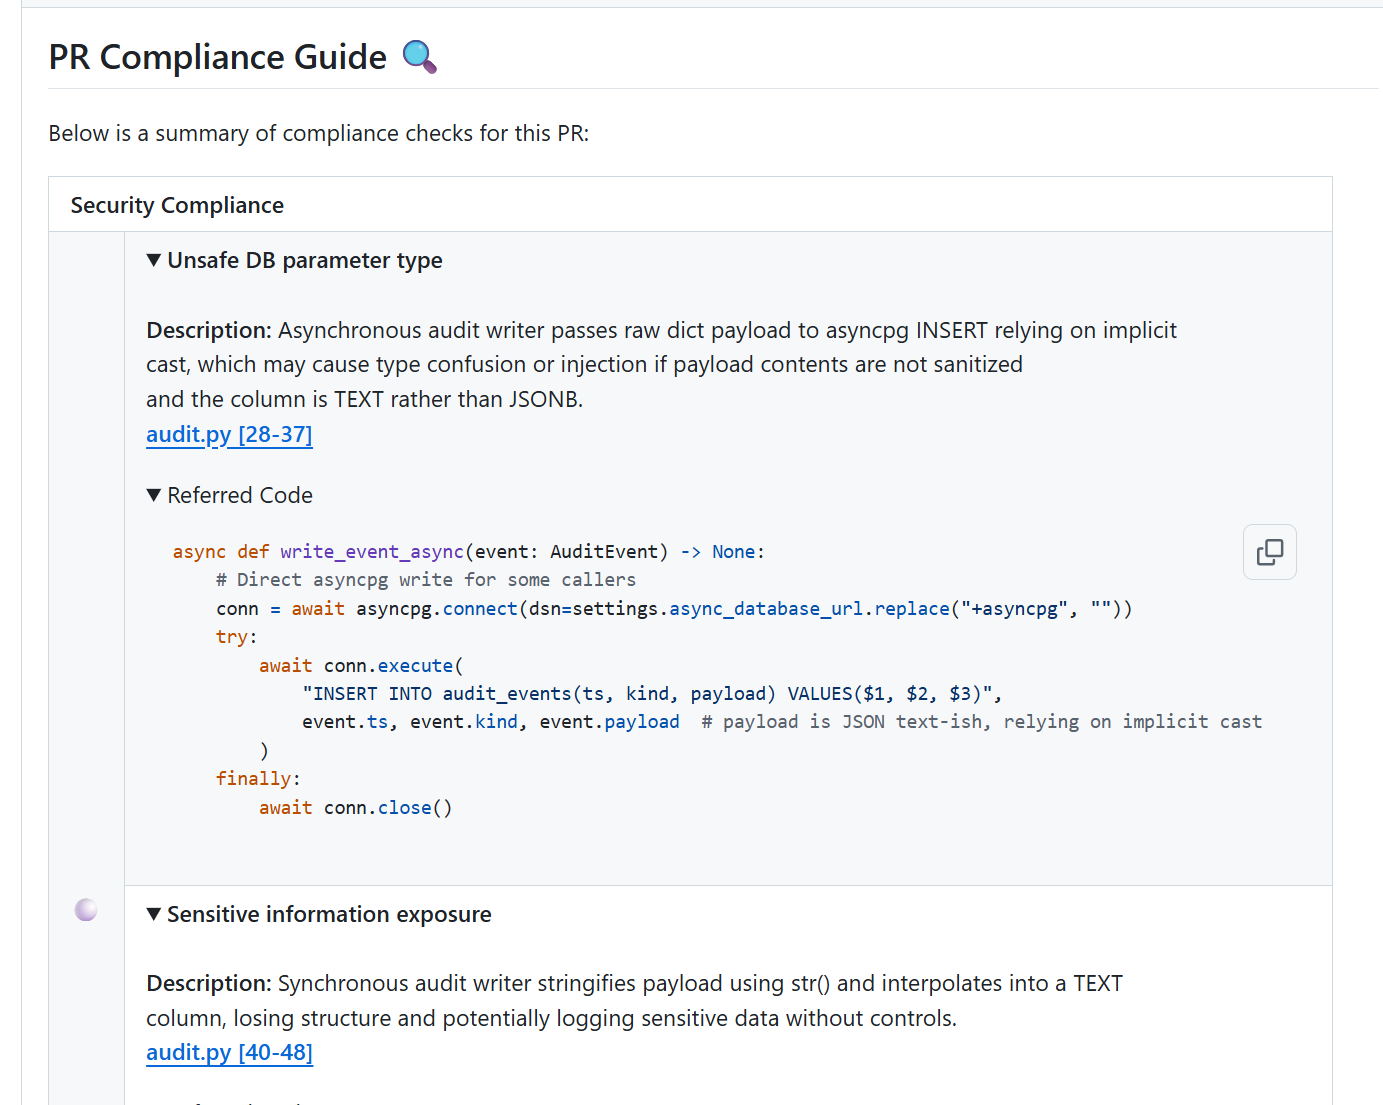Open the audit.py [28-37] link
This screenshot has height=1105, width=1383.
[229, 434]
